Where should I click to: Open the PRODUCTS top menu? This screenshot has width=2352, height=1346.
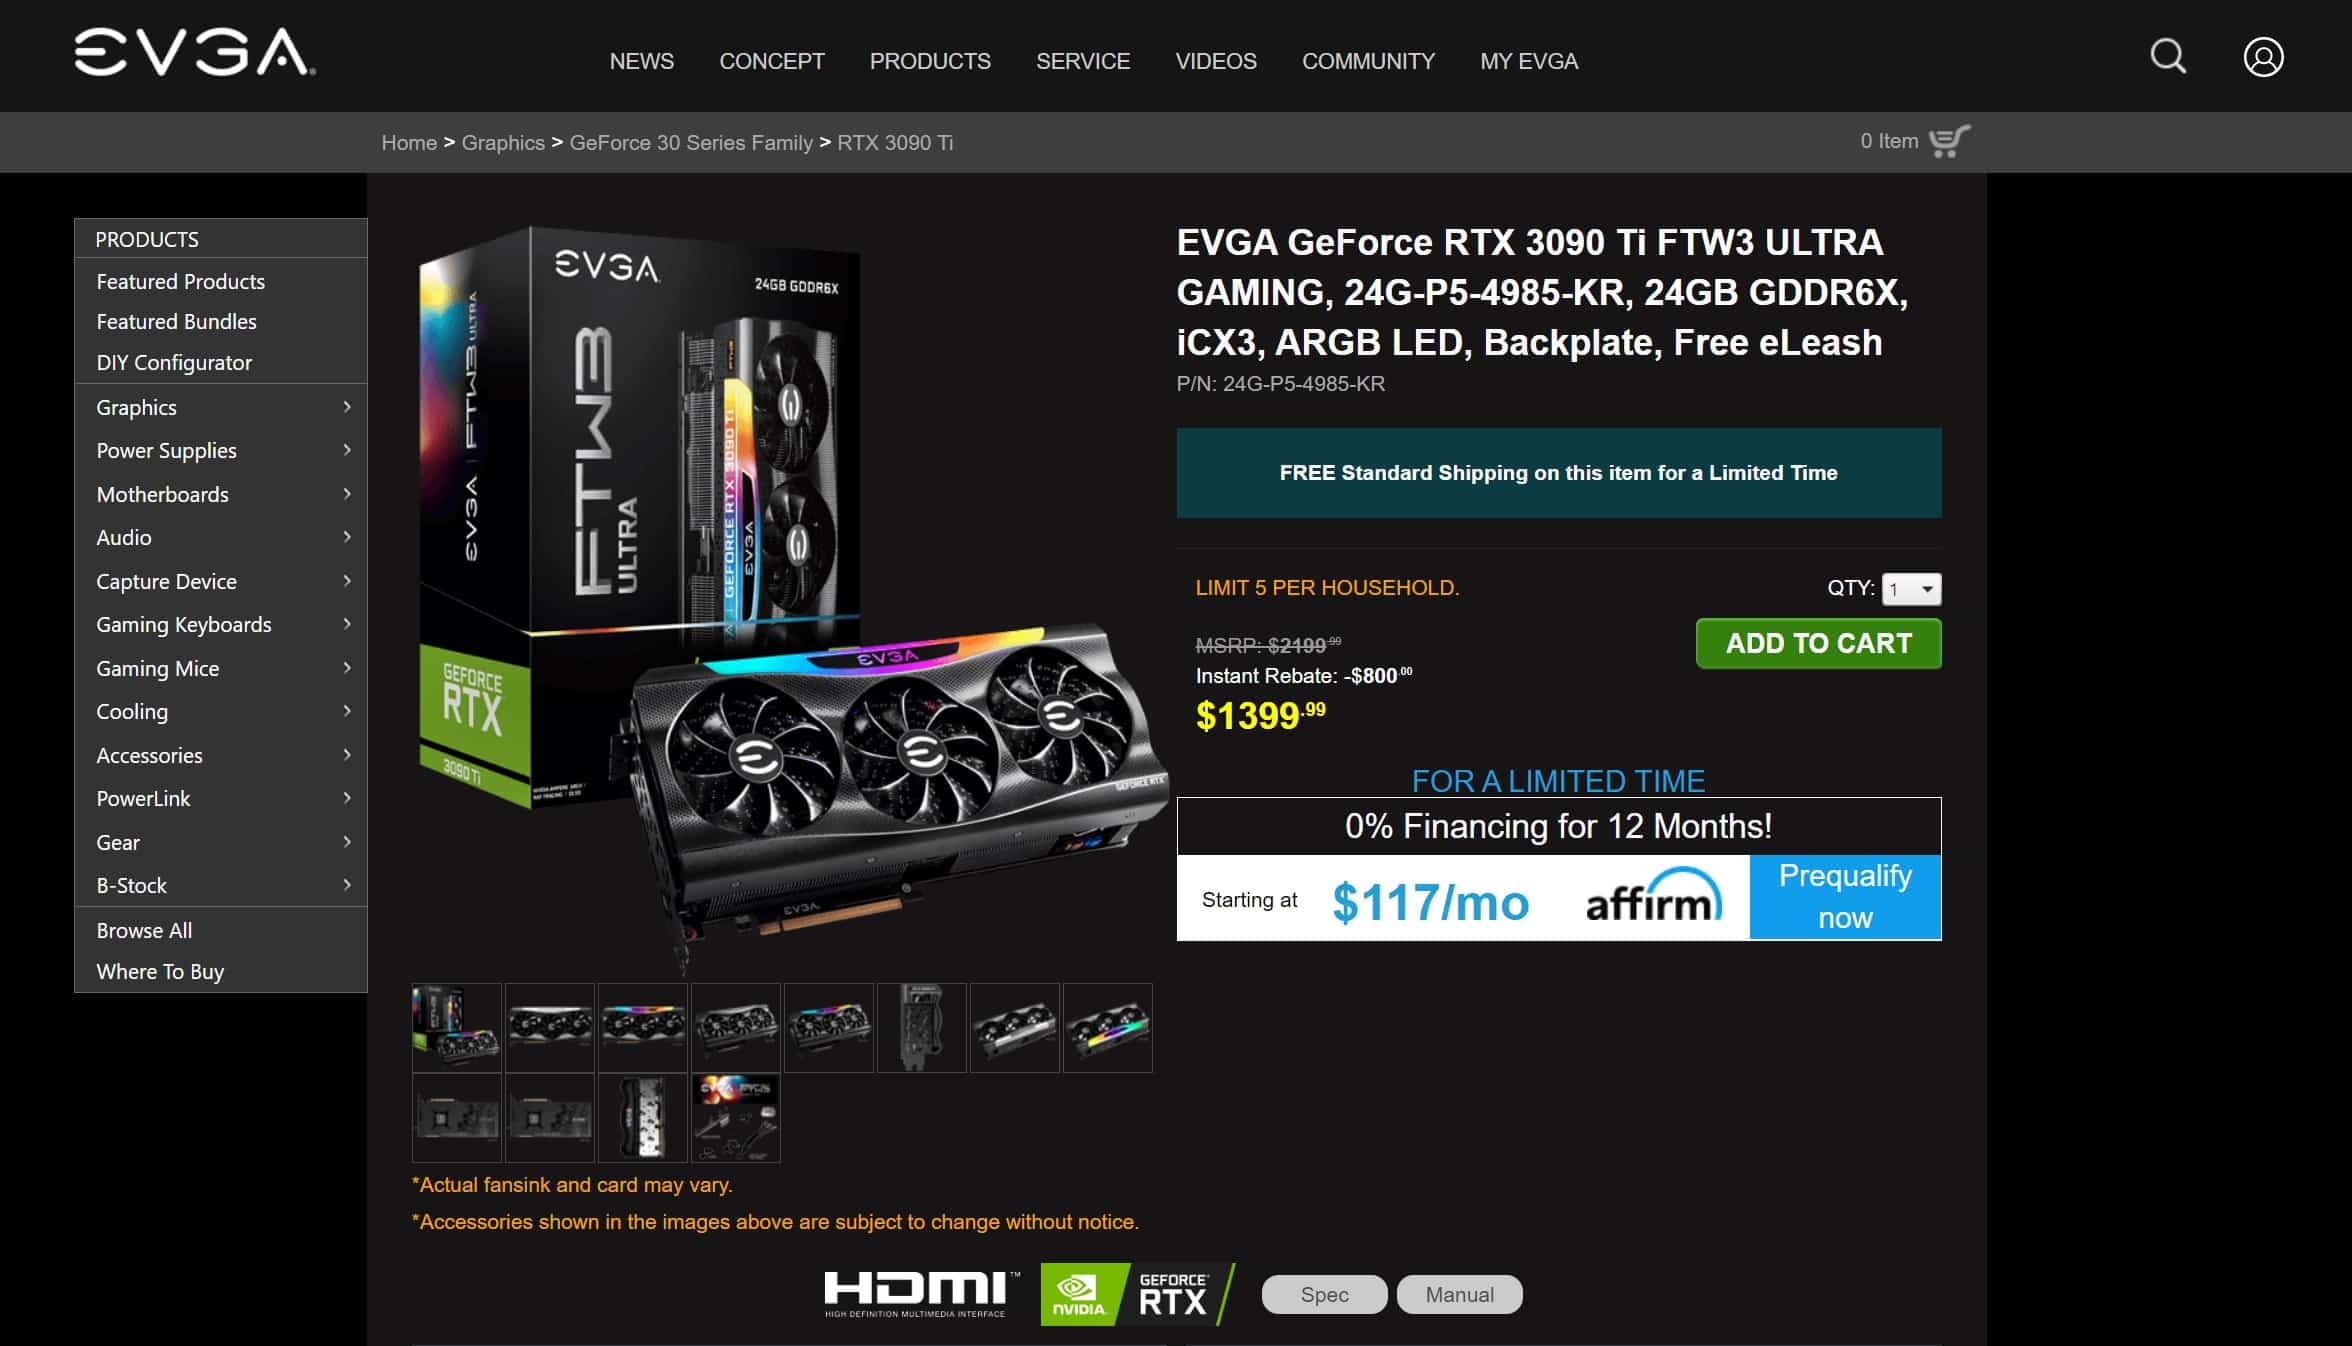coord(930,61)
